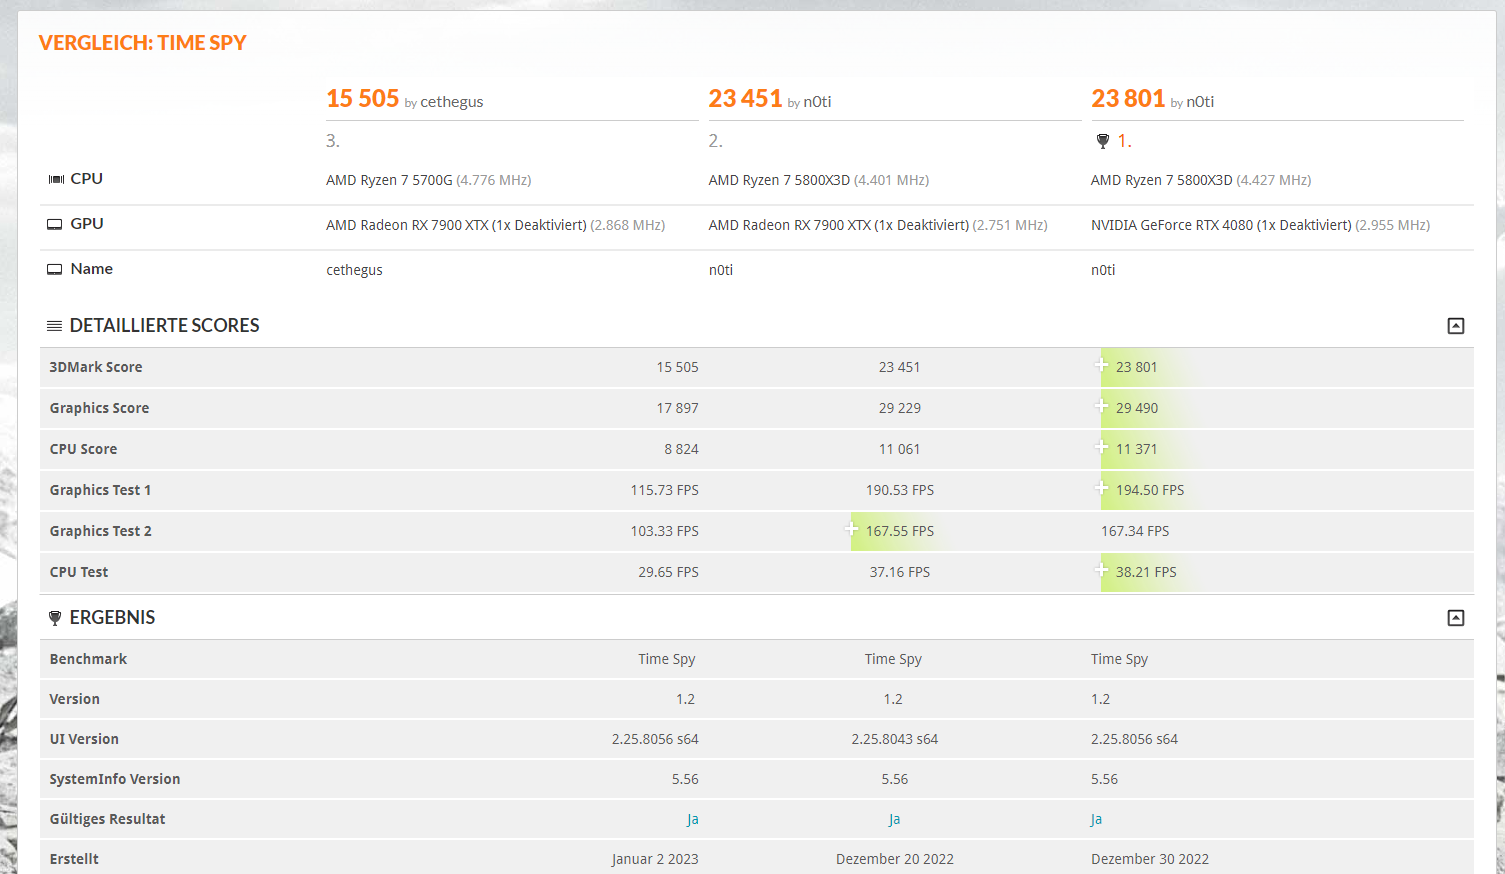Click the 'UI Version' row label
This screenshot has width=1505, height=874.
coord(84,739)
